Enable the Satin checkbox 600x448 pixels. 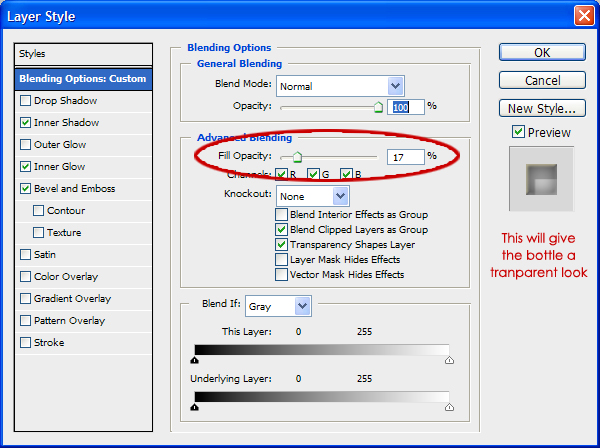coord(25,255)
